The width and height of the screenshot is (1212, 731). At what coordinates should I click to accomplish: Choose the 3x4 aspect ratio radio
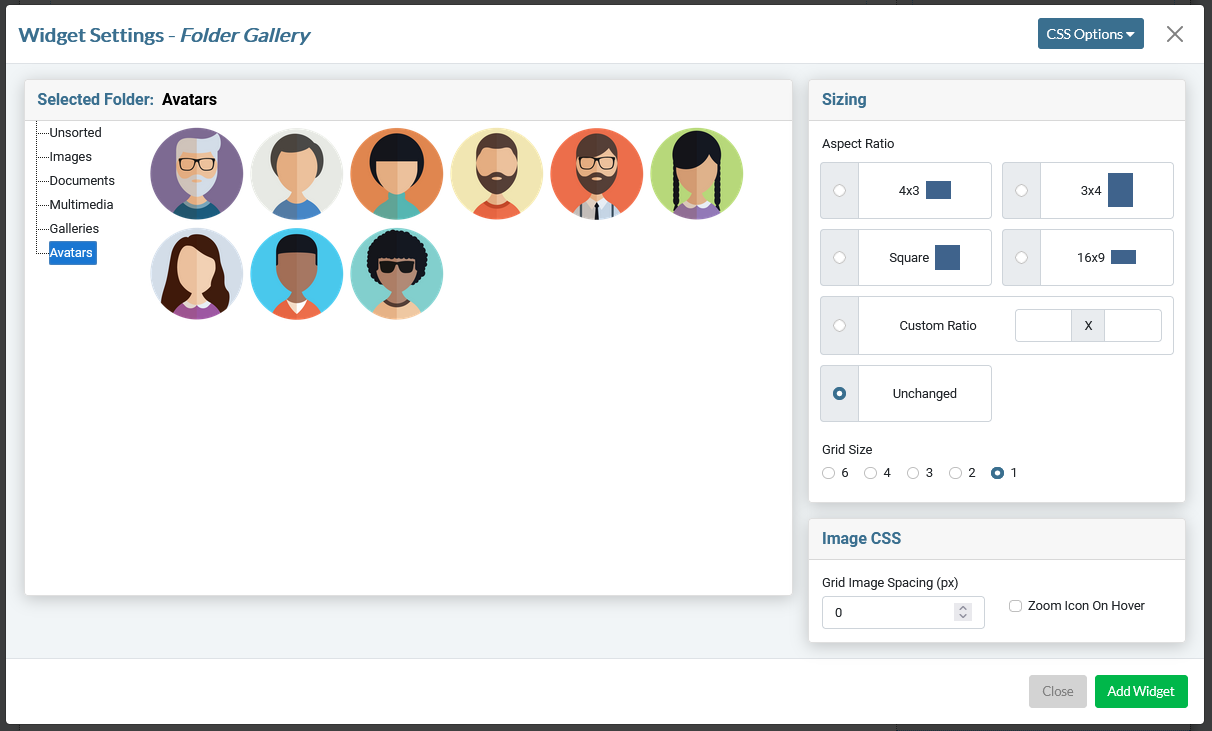tap(1021, 190)
